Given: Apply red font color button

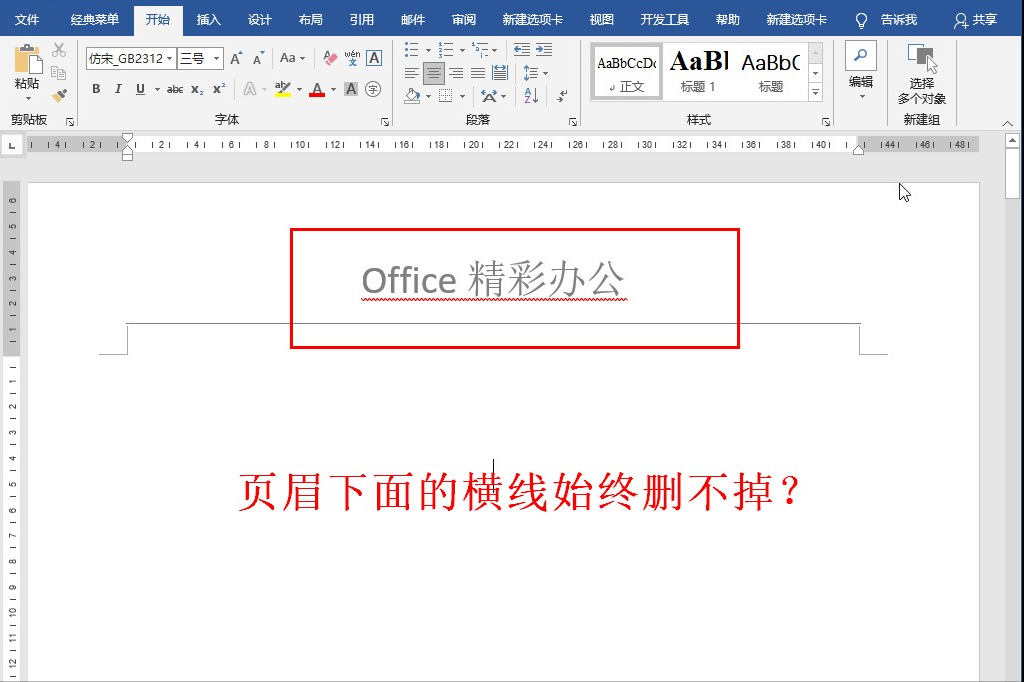Looking at the screenshot, I should point(317,89).
